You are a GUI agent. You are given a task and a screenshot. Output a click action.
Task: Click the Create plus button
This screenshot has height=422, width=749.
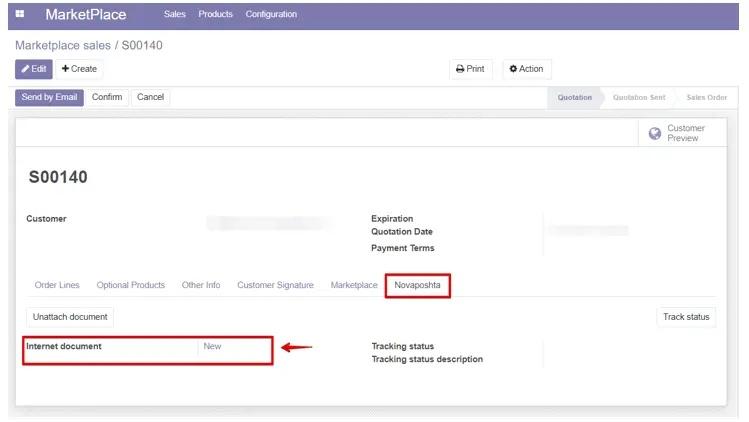(79, 69)
